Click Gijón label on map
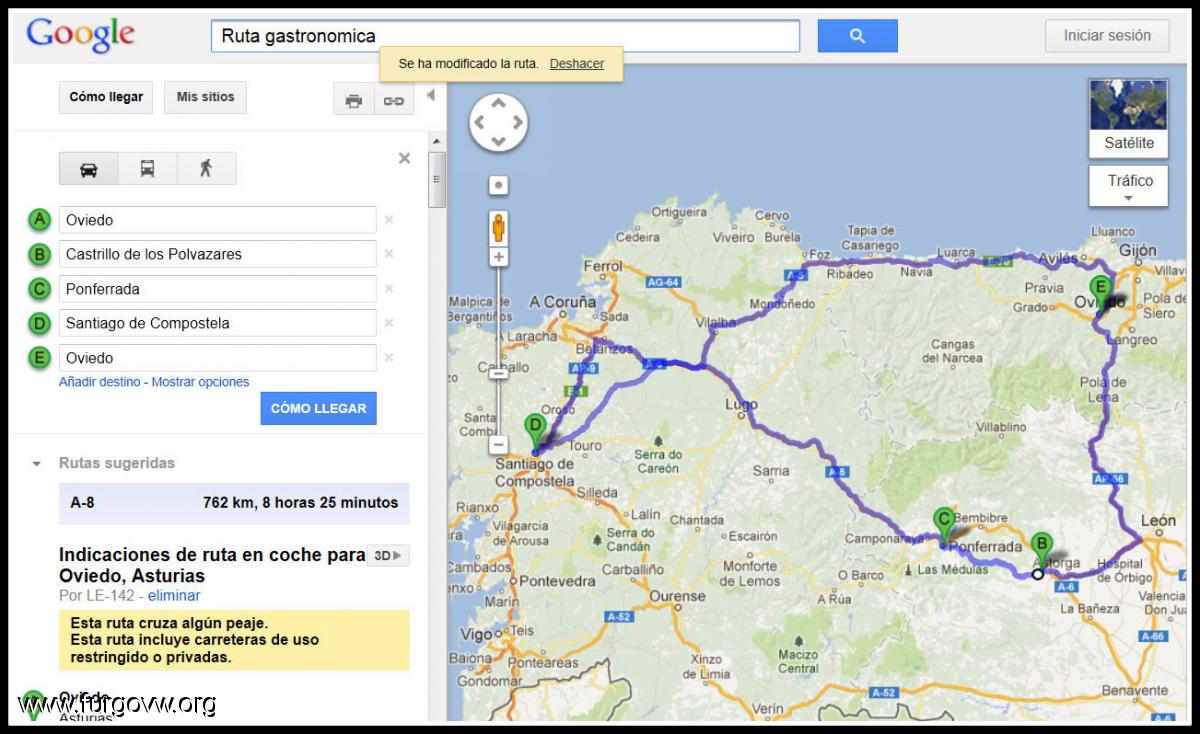This screenshot has width=1200, height=734. 1137,251
